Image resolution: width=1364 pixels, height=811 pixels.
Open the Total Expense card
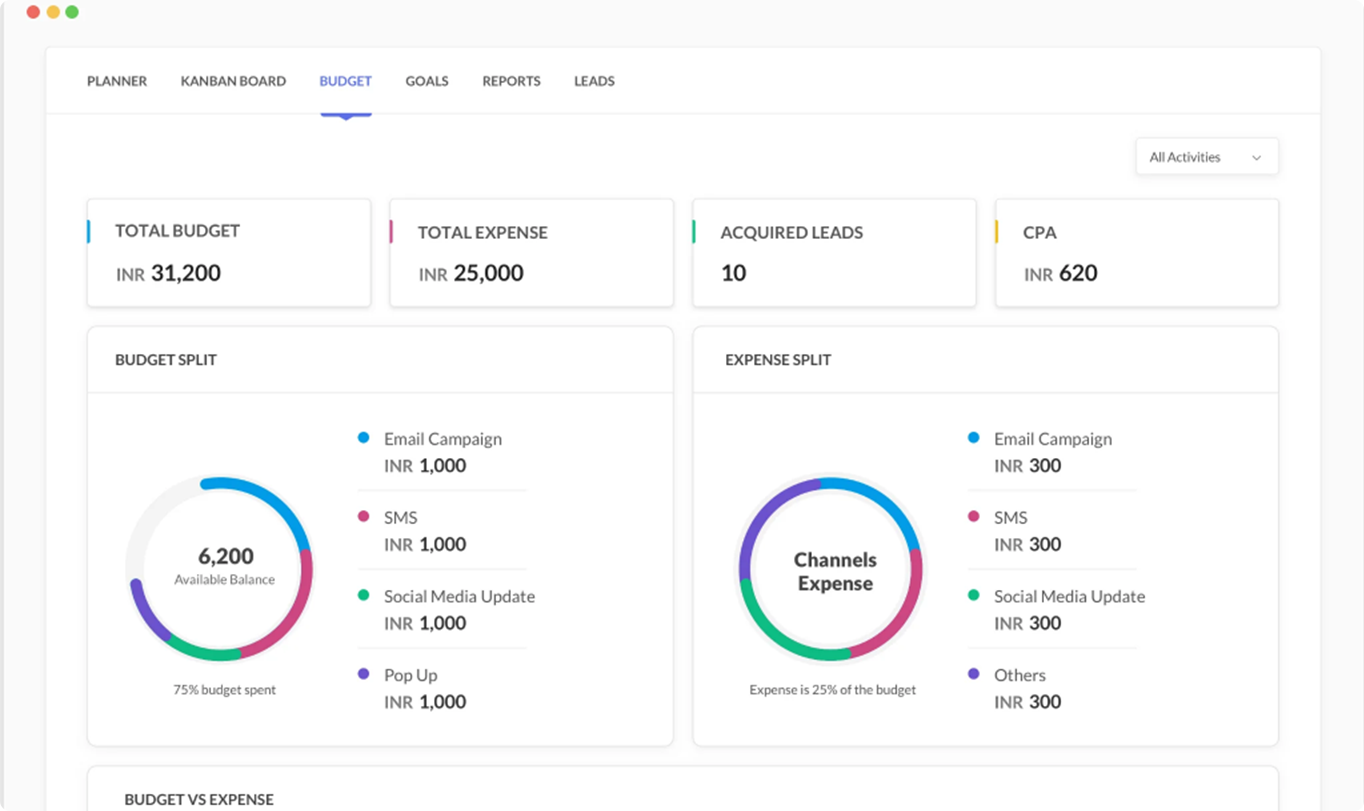click(x=531, y=252)
